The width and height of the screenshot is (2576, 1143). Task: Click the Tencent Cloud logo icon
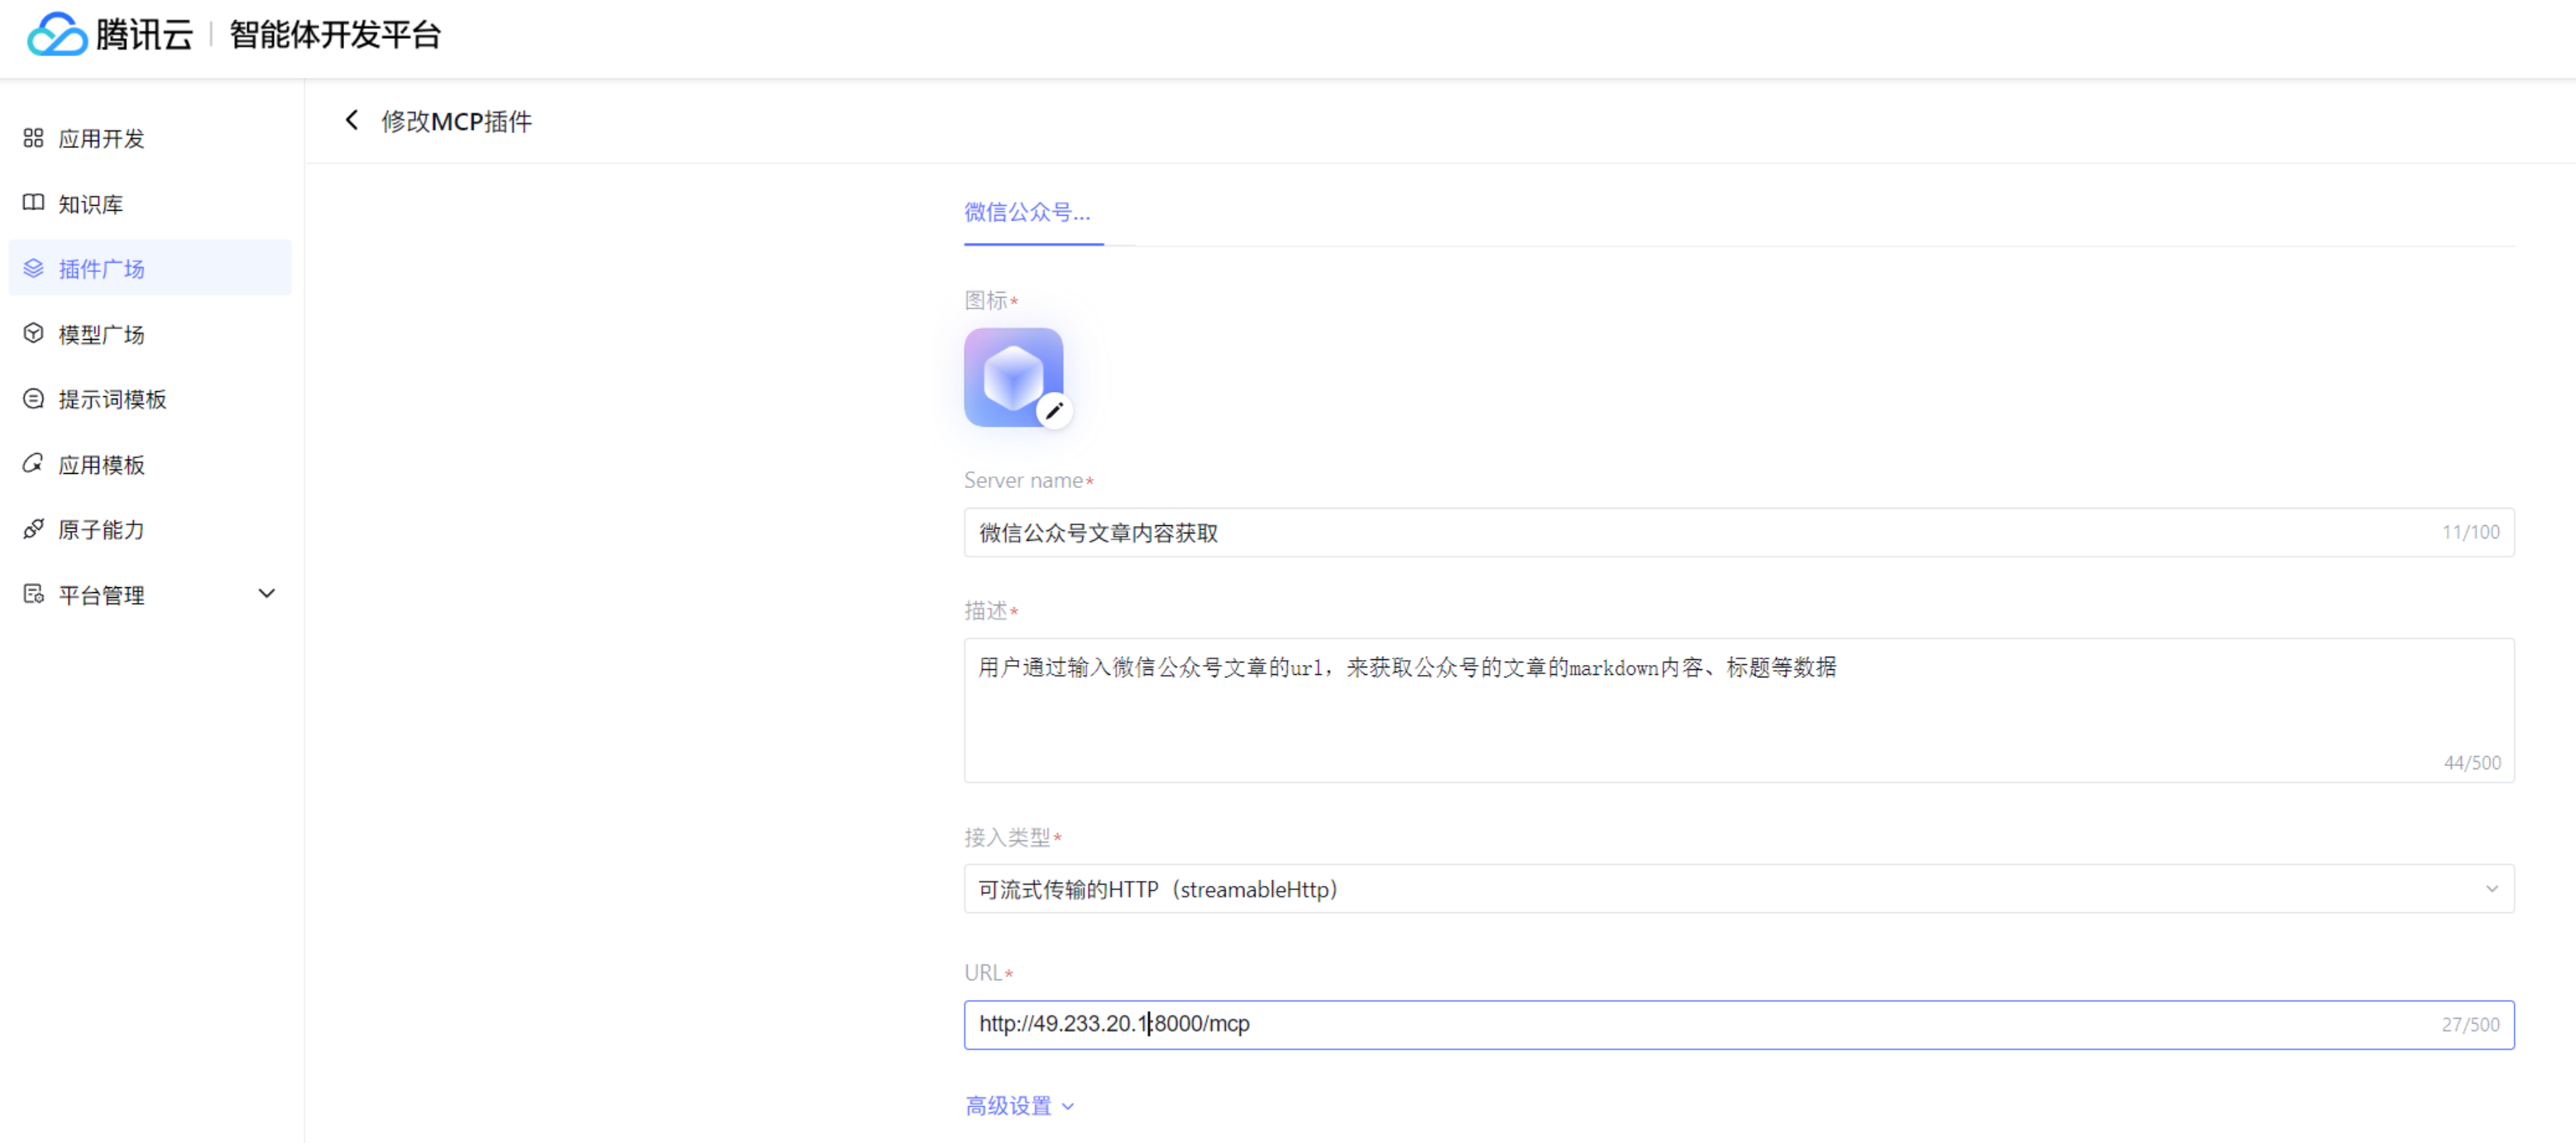coord(56,35)
